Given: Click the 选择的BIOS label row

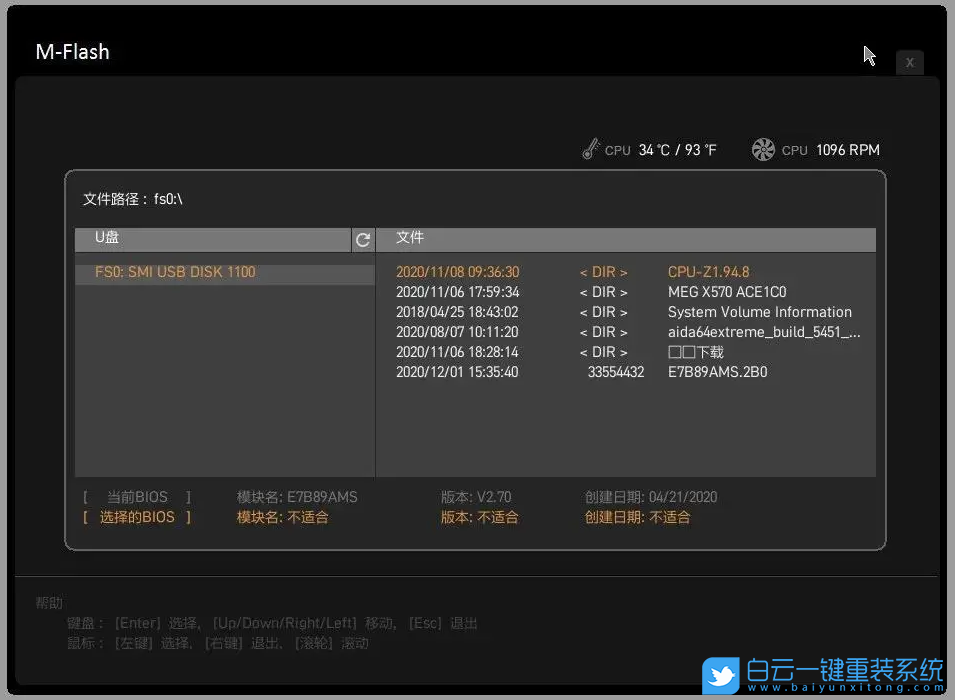Looking at the screenshot, I should (x=138, y=517).
